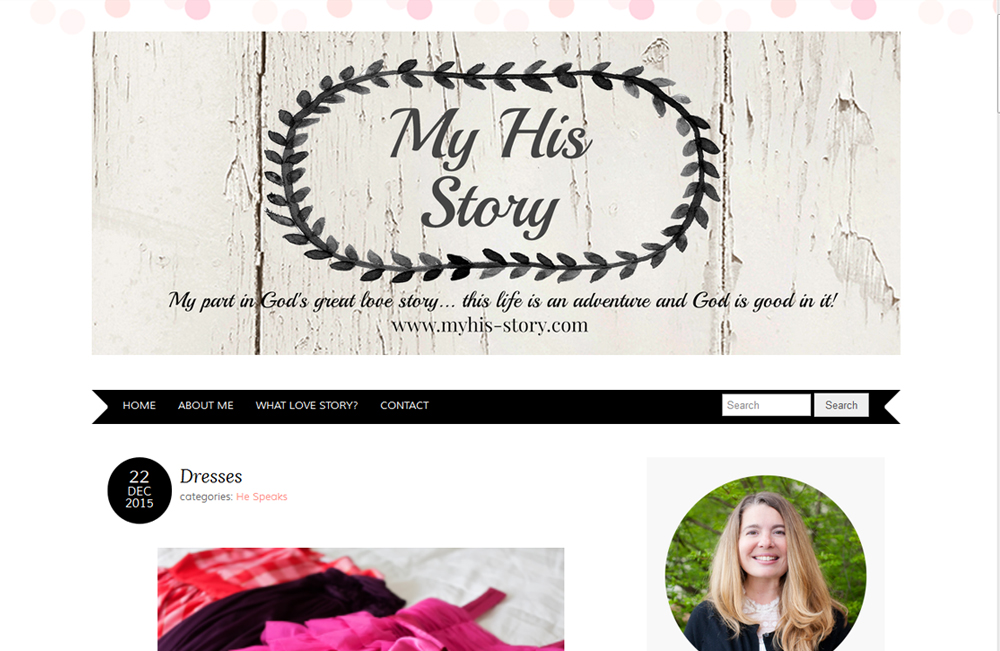Screen dimensions: 1000x651
Task: Open the CONTACT page
Action: tap(404, 406)
